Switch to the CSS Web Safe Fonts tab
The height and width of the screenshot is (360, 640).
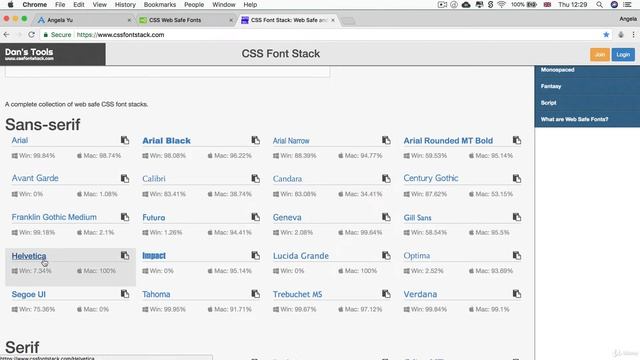[x=186, y=20]
